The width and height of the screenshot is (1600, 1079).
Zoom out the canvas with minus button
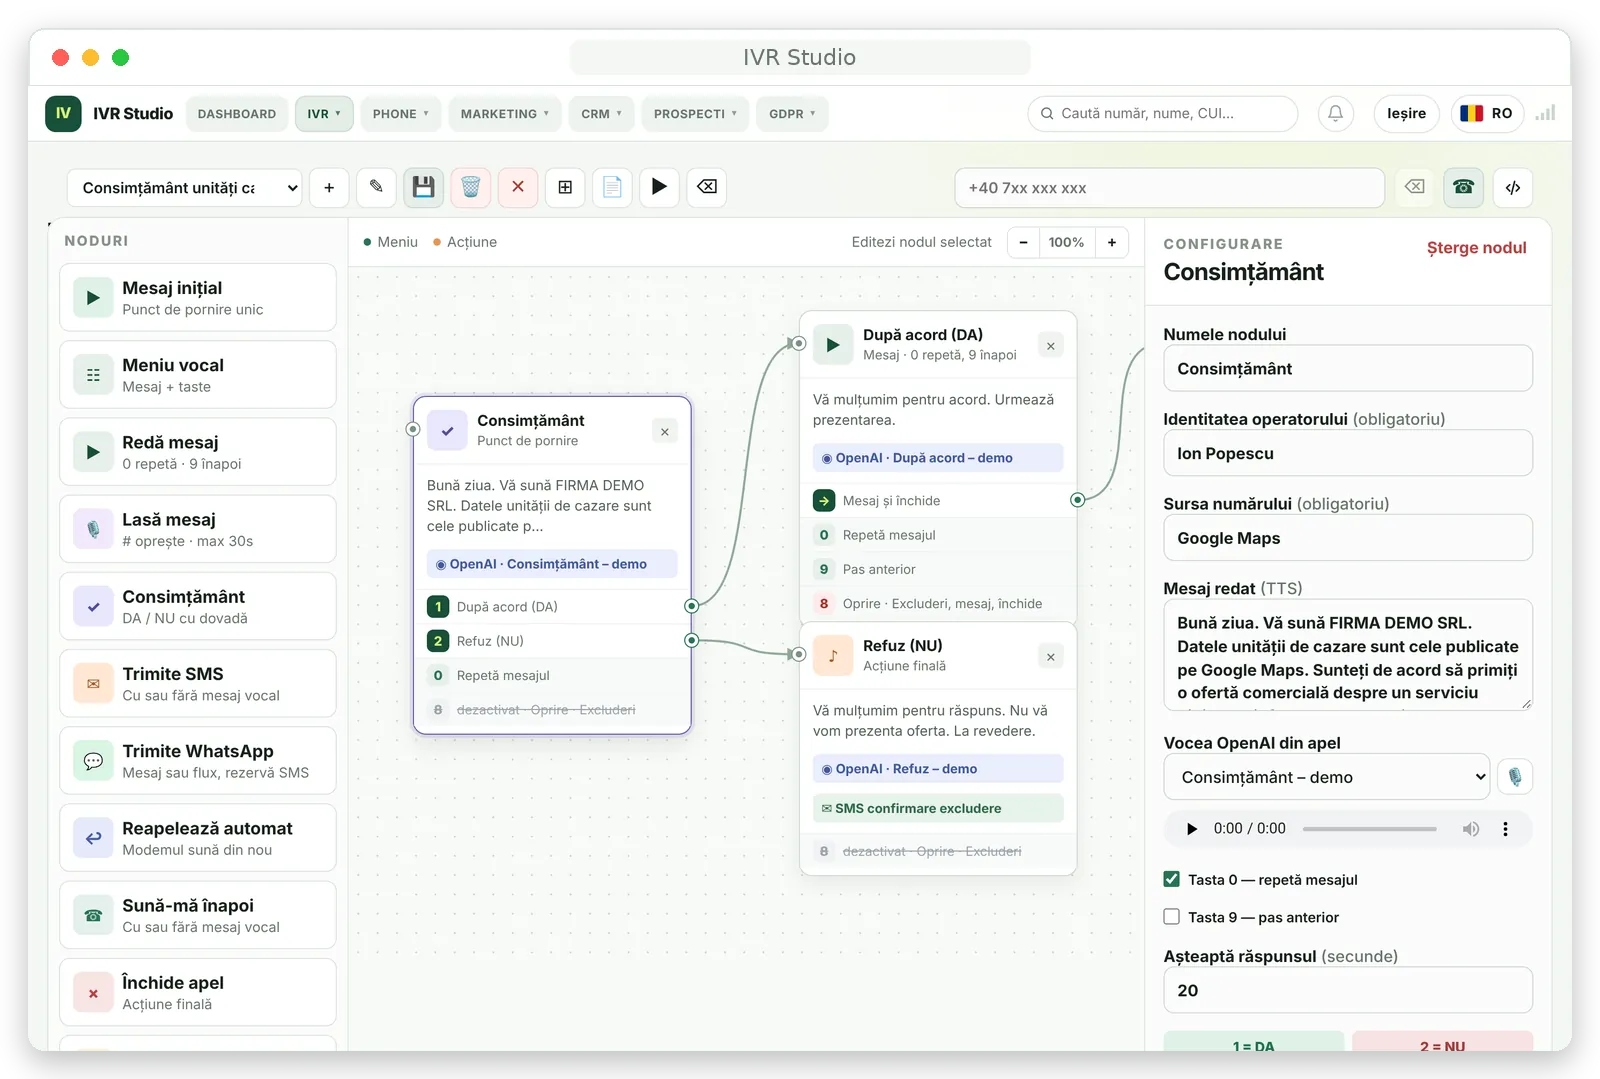pos(1023,242)
